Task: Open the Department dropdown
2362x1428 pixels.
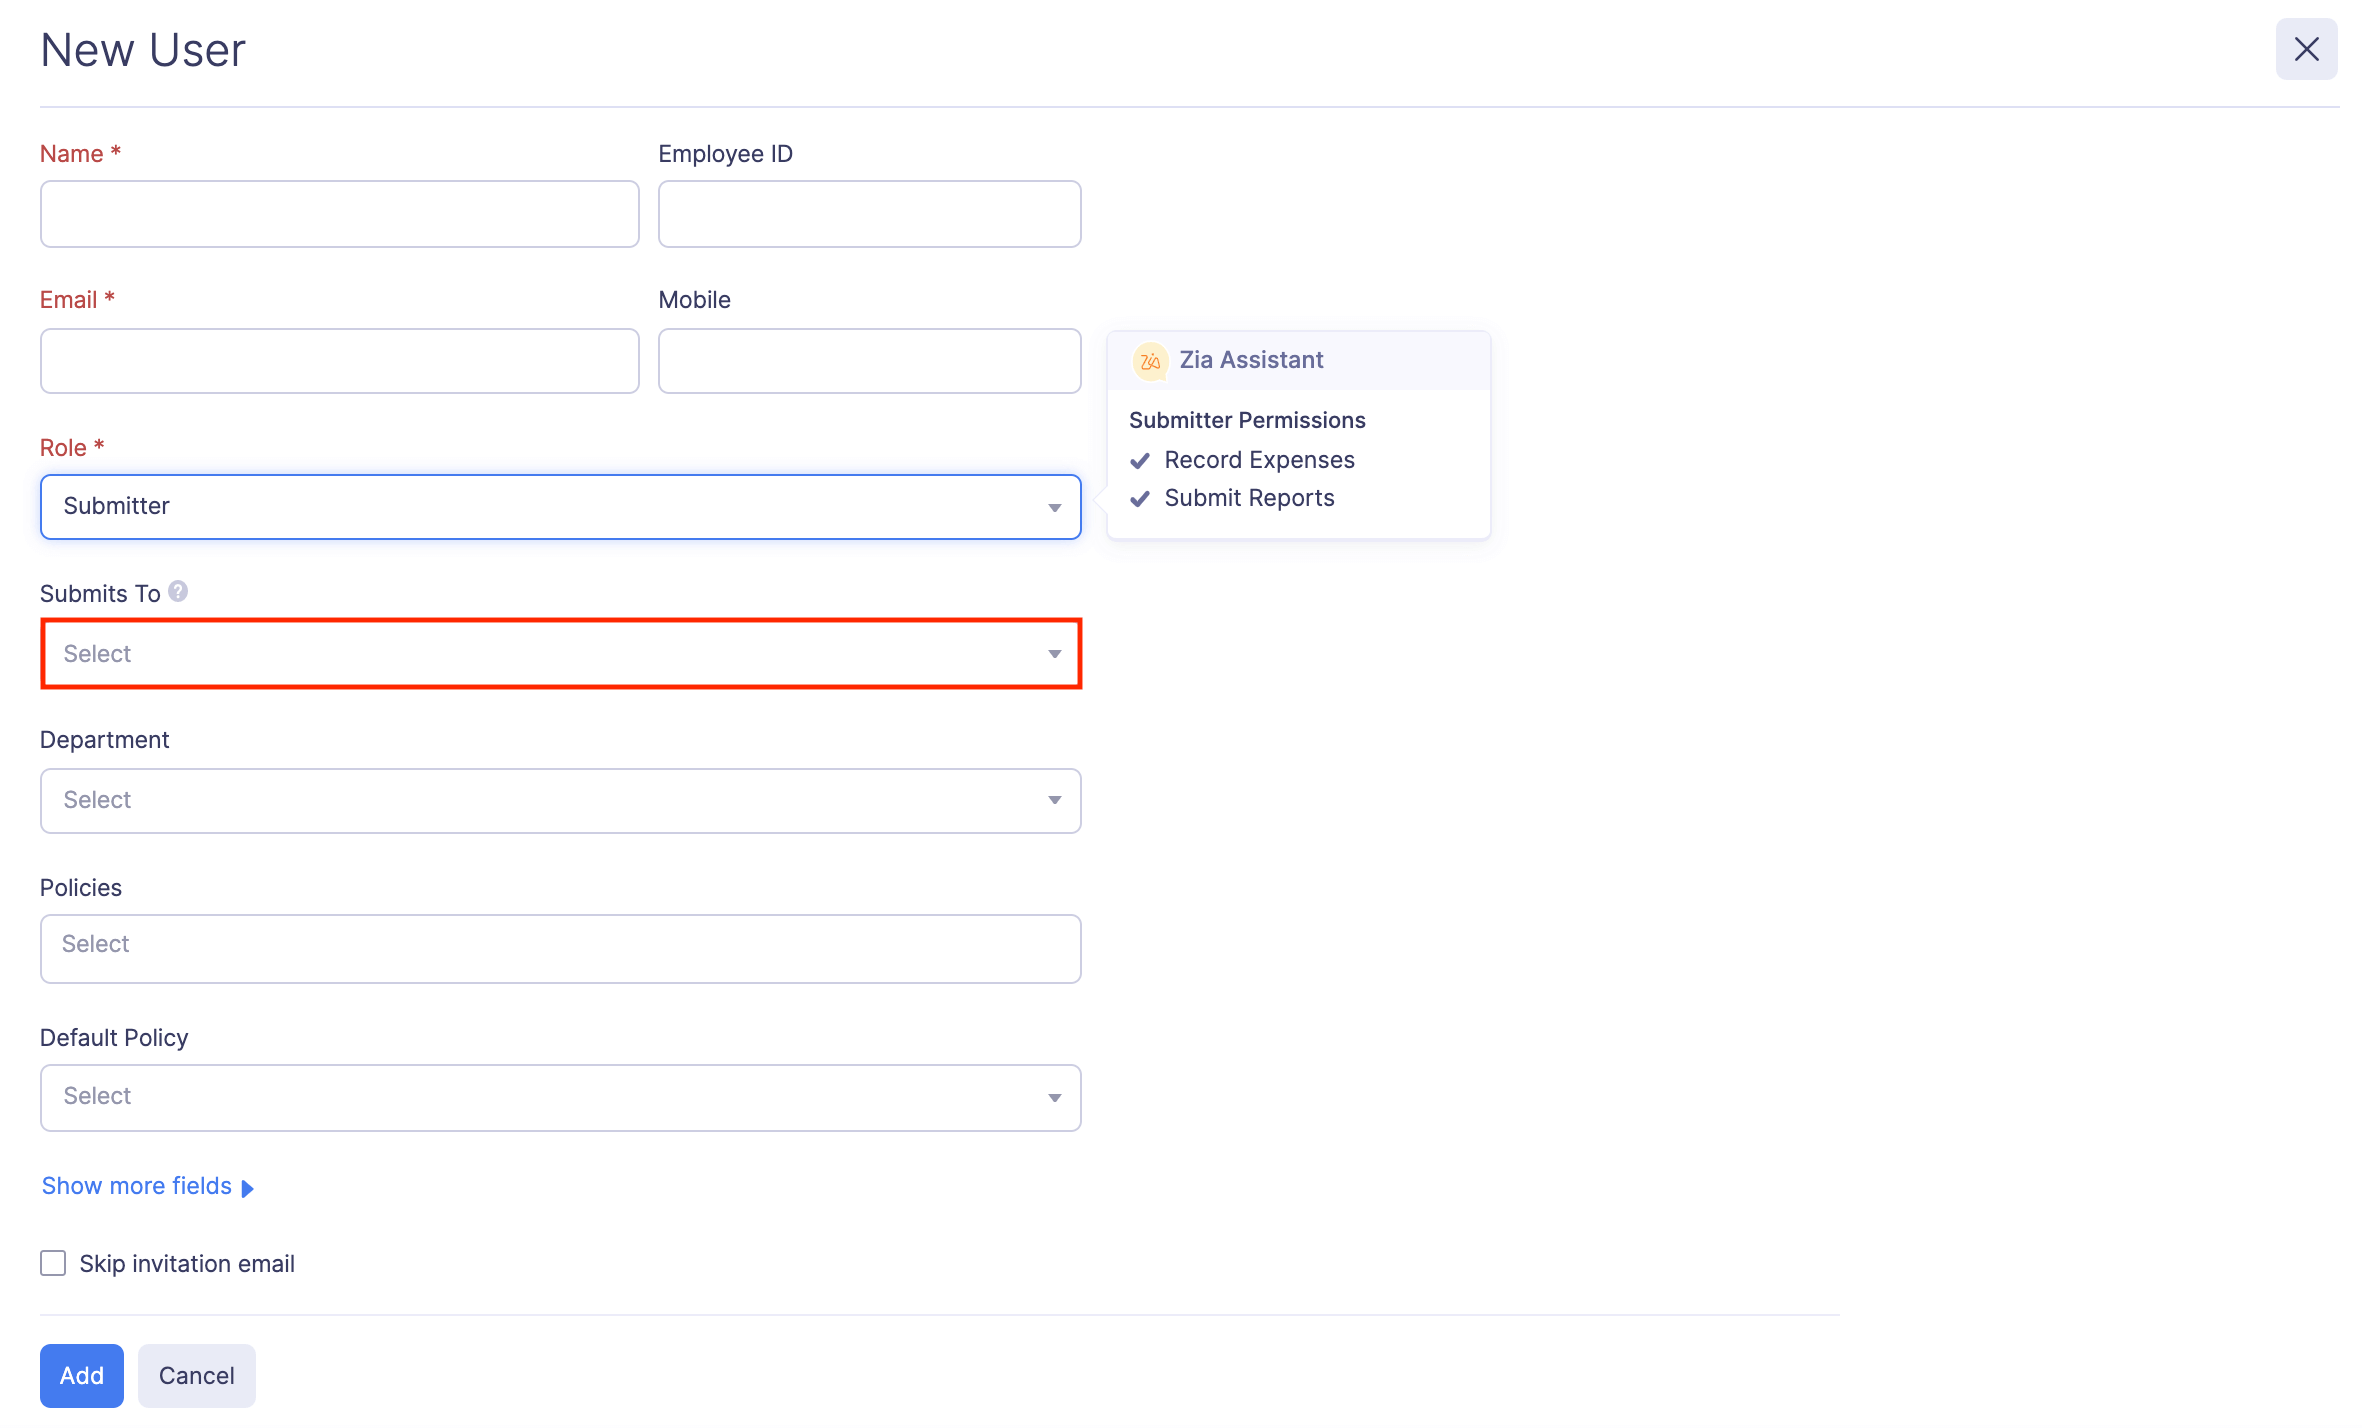Action: coord(560,800)
